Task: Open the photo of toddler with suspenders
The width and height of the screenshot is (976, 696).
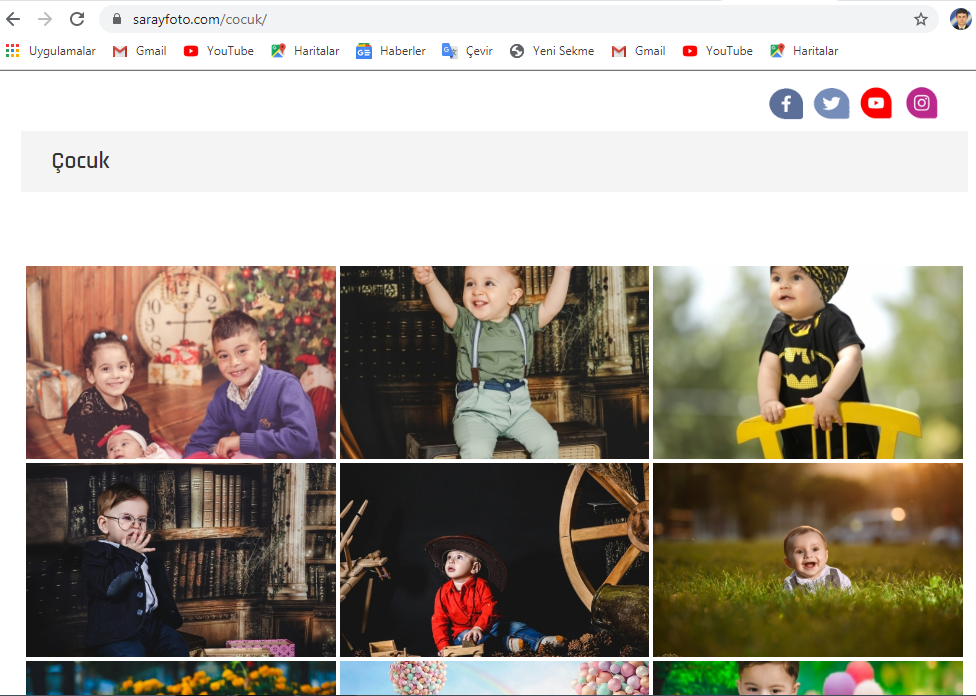Action: coord(494,362)
